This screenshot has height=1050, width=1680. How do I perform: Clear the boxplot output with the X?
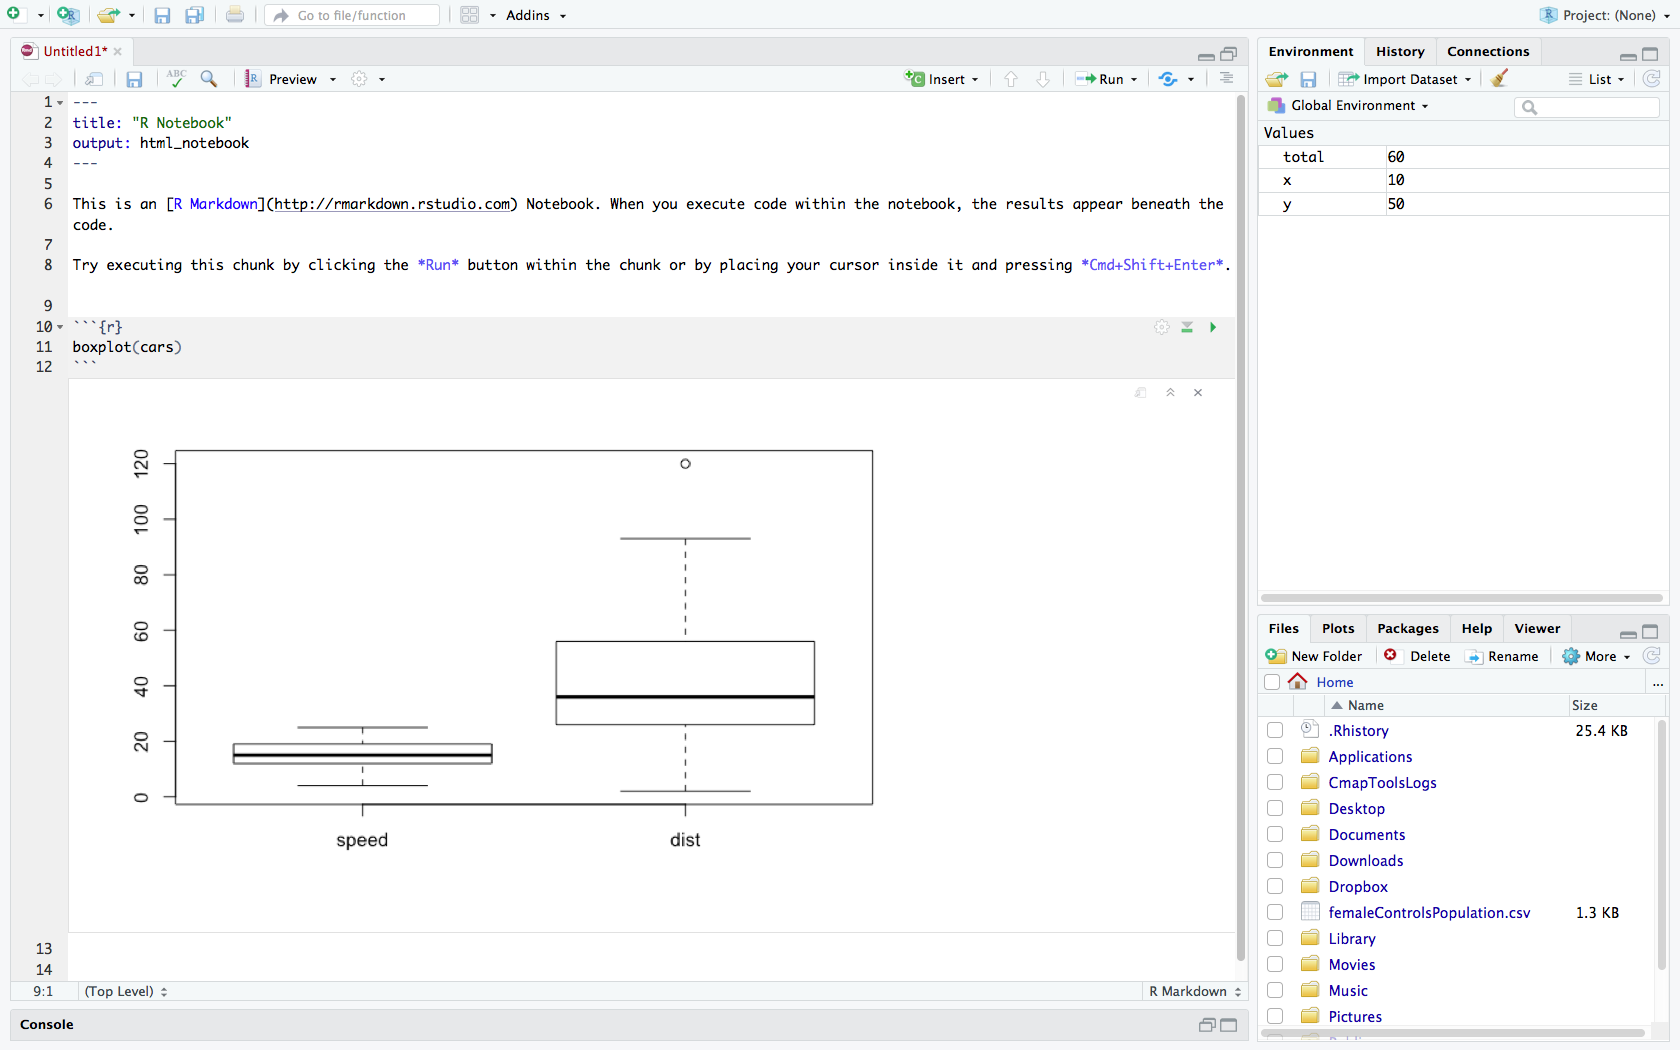[1198, 393]
